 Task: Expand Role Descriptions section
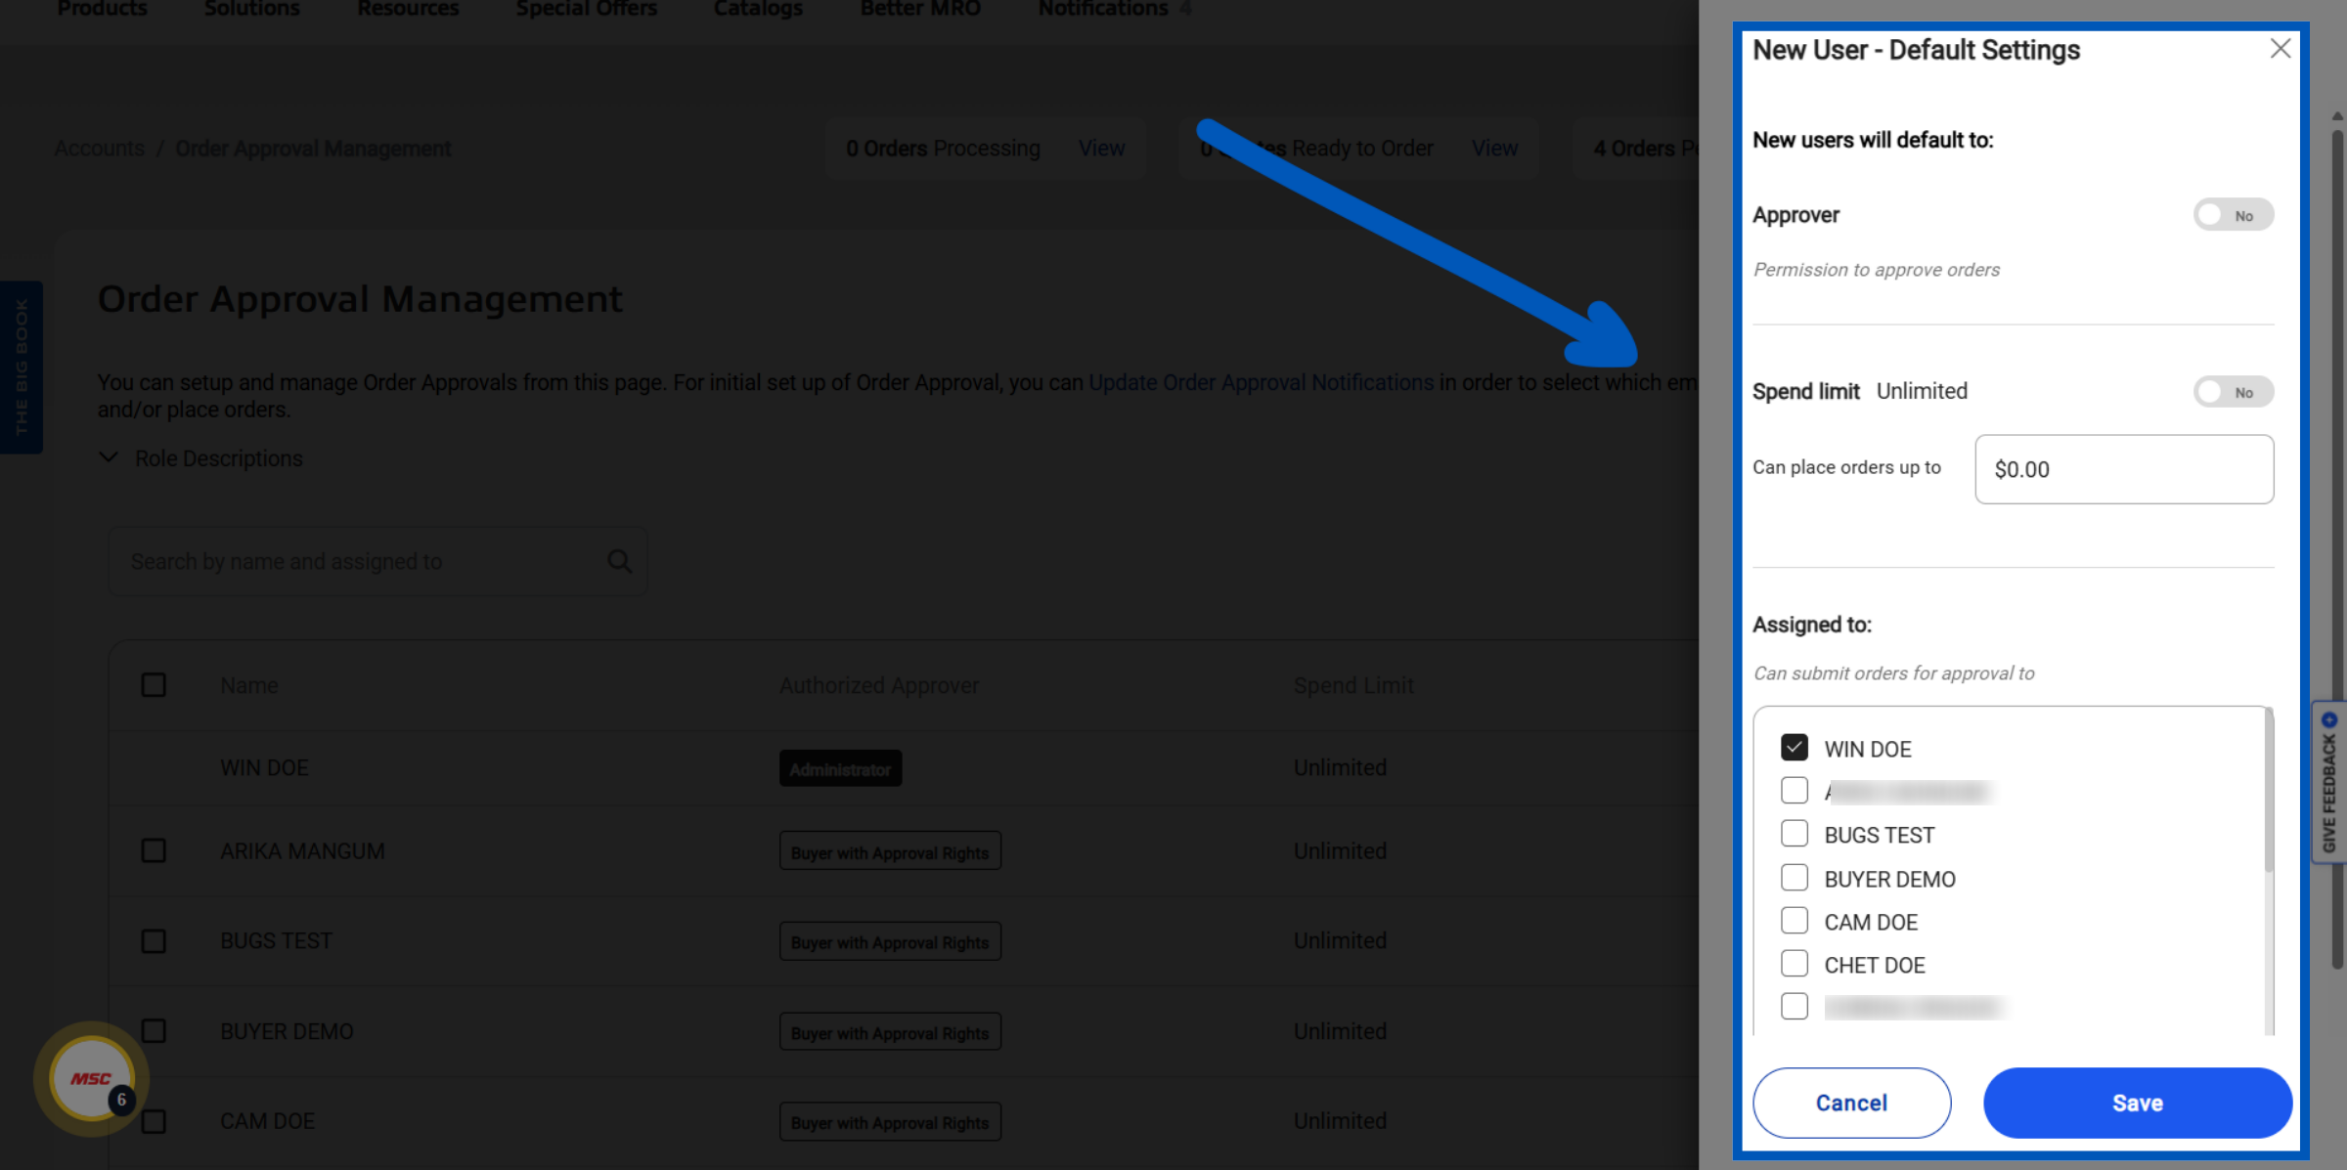point(201,458)
